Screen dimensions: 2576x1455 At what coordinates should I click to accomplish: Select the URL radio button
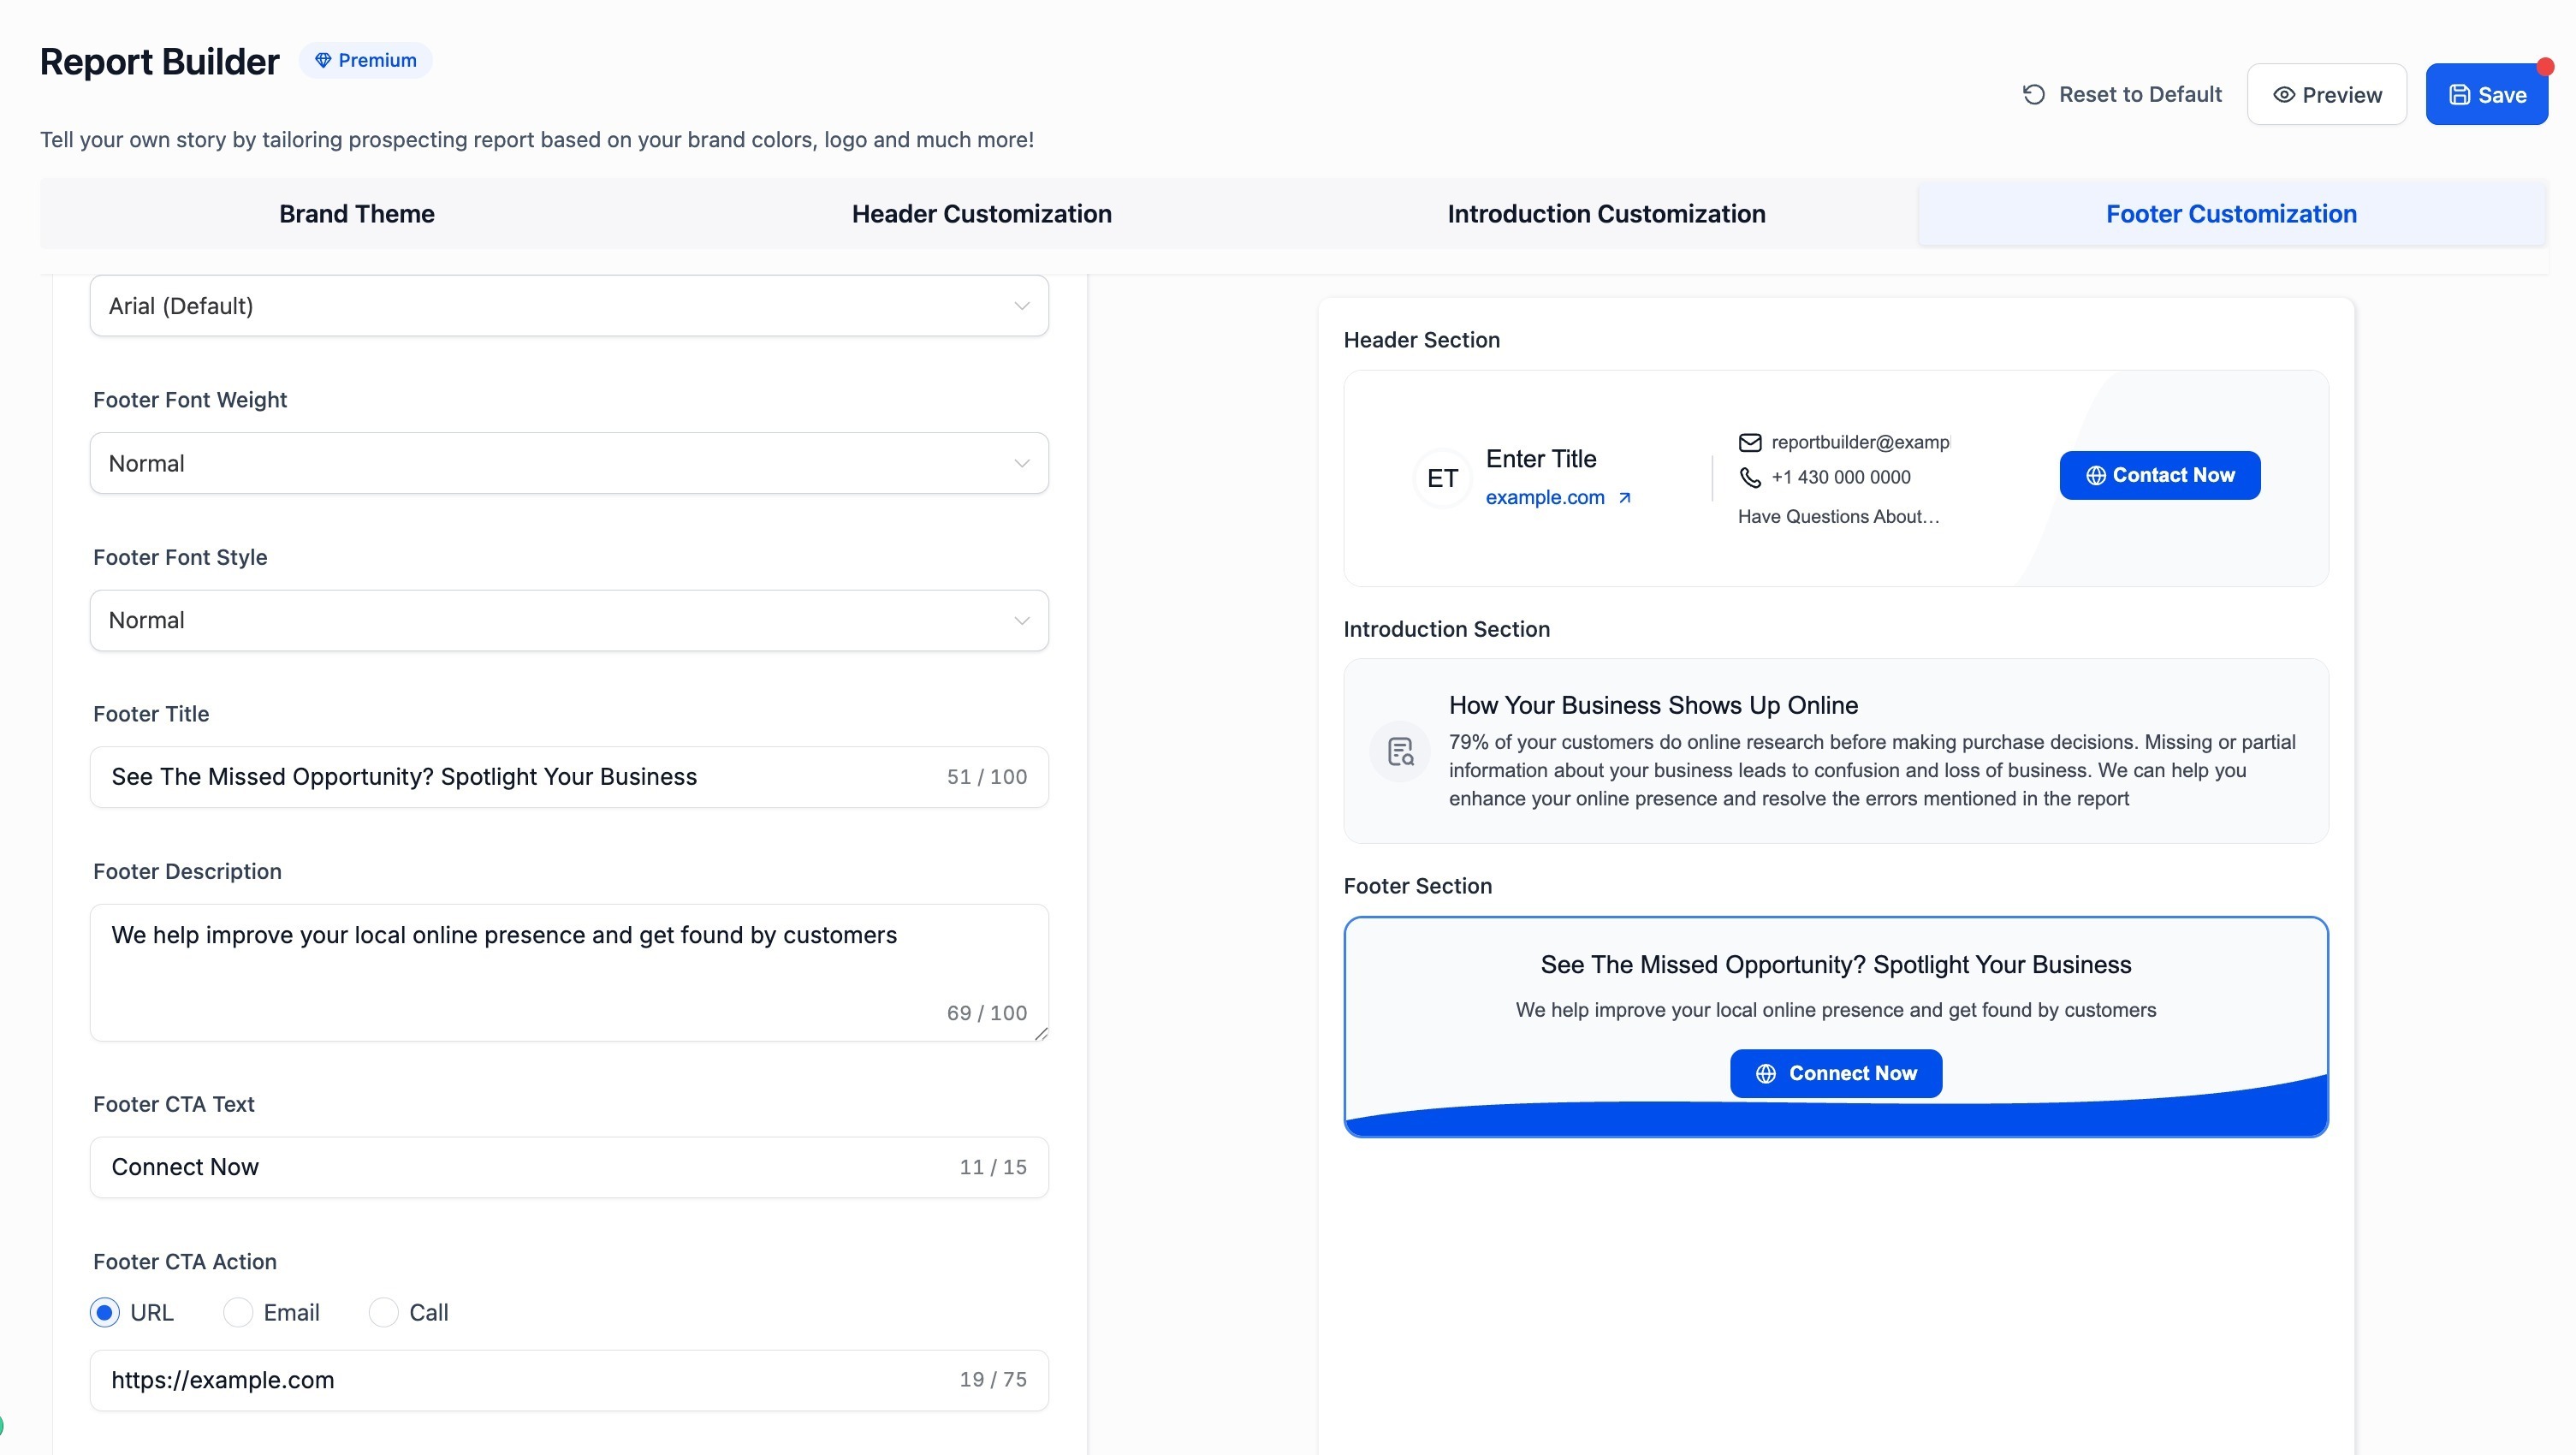pyautogui.click(x=104, y=1312)
